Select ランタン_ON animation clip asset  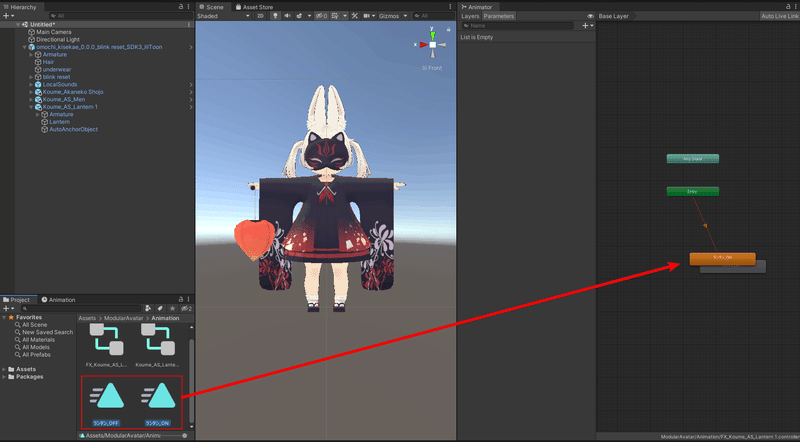point(158,404)
